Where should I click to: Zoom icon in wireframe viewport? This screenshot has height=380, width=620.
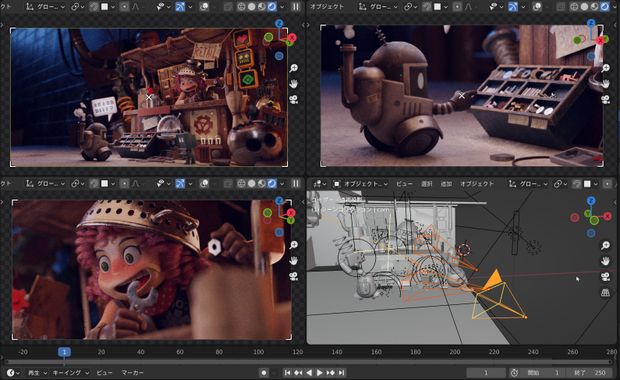(605, 246)
